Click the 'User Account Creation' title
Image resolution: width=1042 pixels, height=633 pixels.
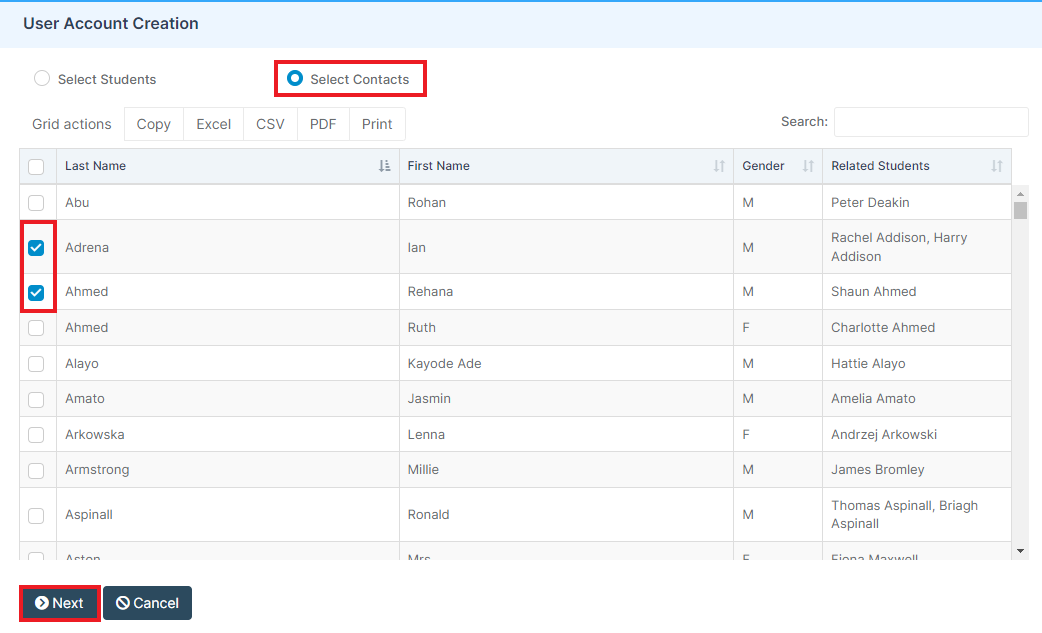(x=111, y=23)
